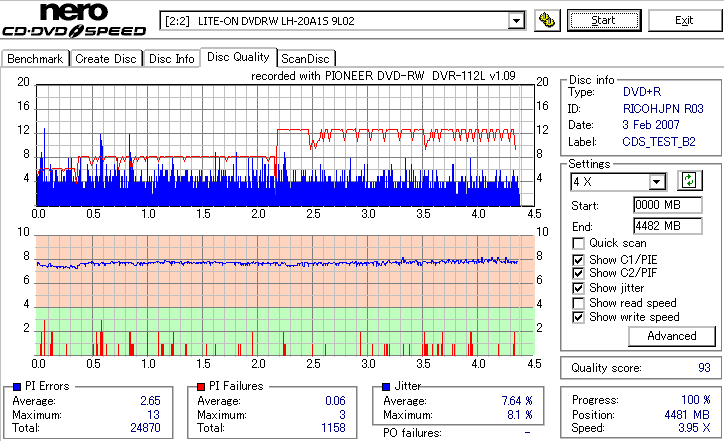Viewport: 724px width, 441px height.
Task: Click the PI Errors maximum 13 value
Action: (153, 415)
